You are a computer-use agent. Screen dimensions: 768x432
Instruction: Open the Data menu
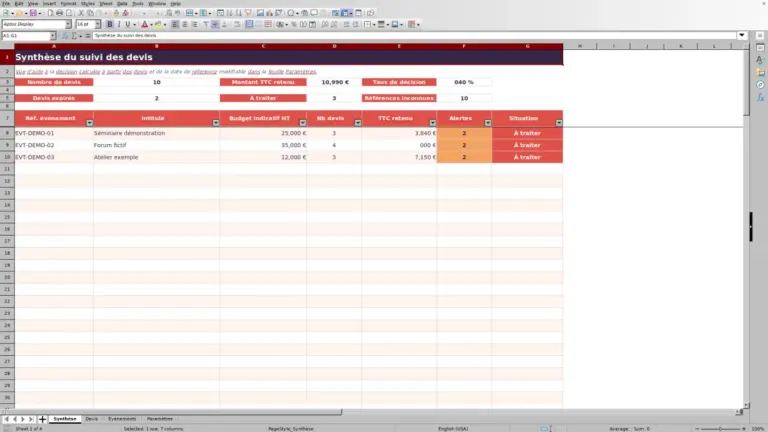tap(122, 3)
